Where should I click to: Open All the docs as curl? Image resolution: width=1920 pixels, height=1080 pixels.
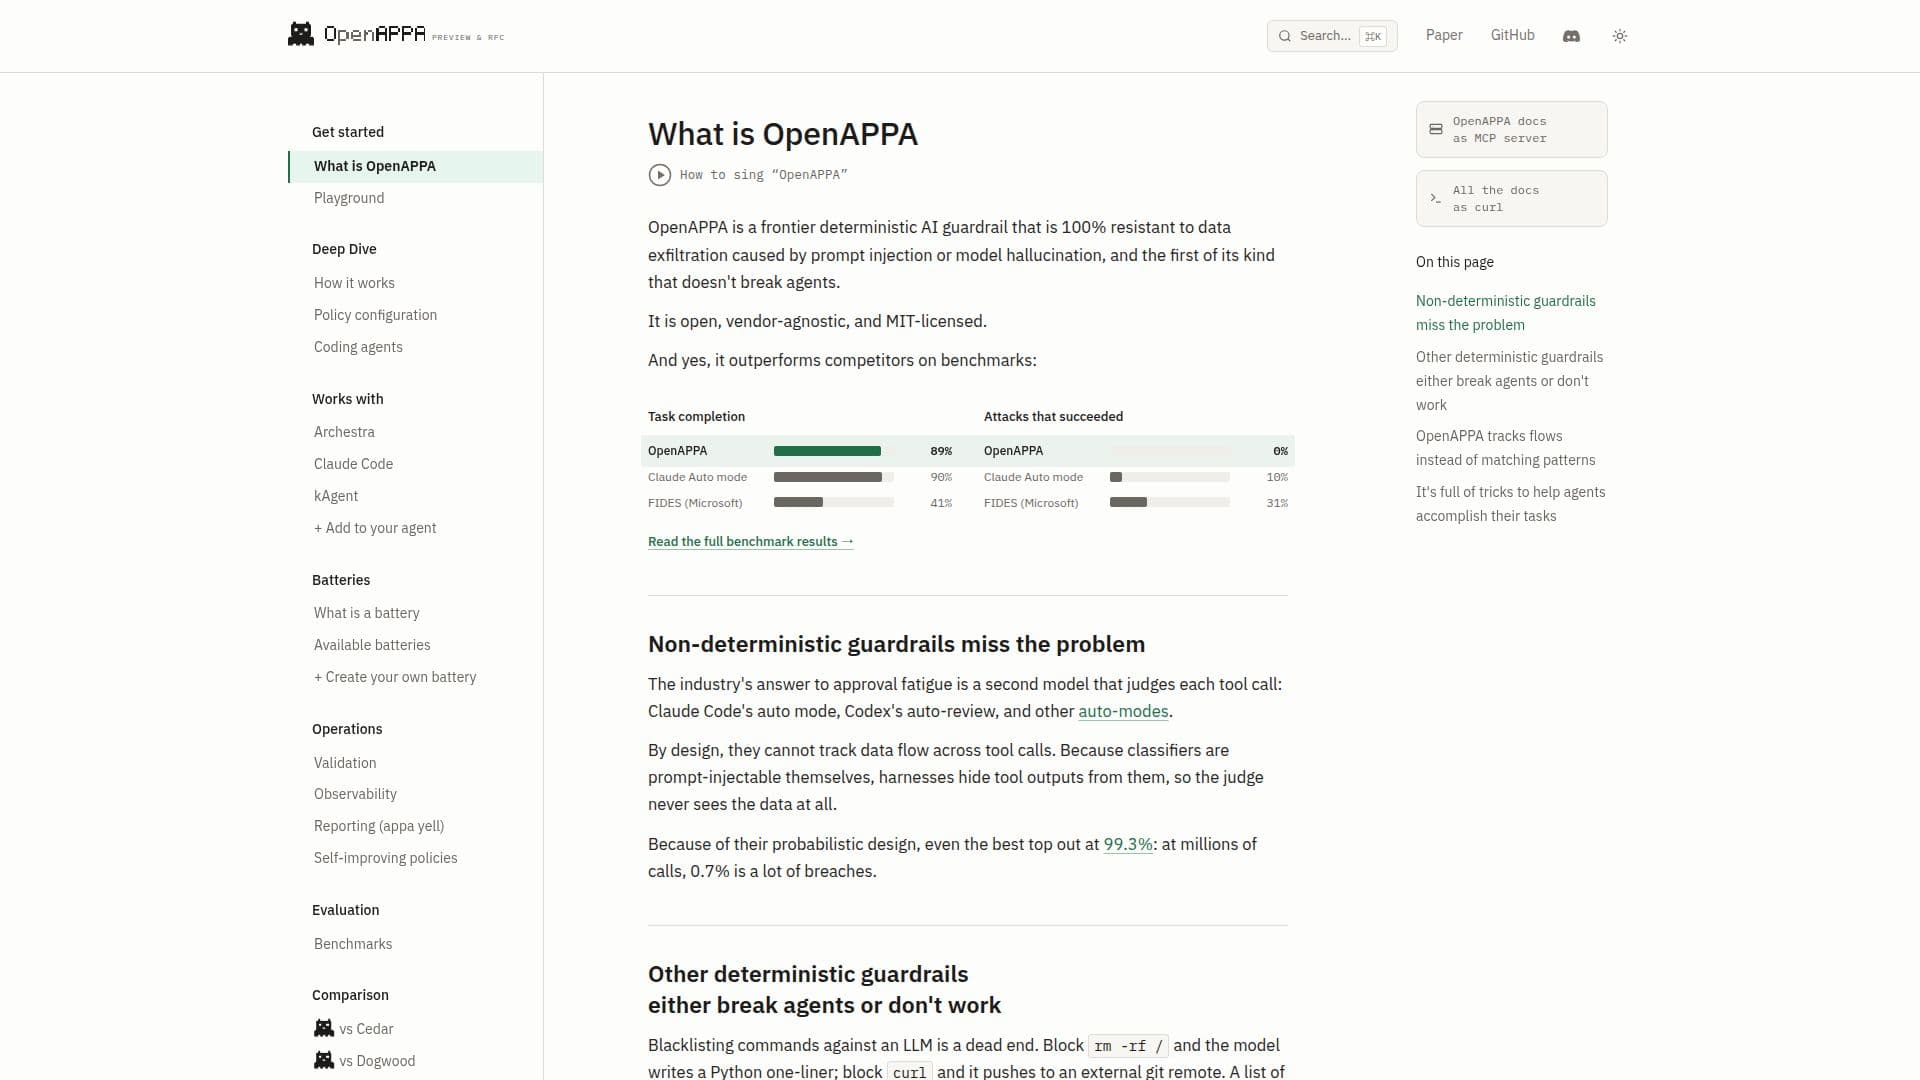pos(1511,198)
